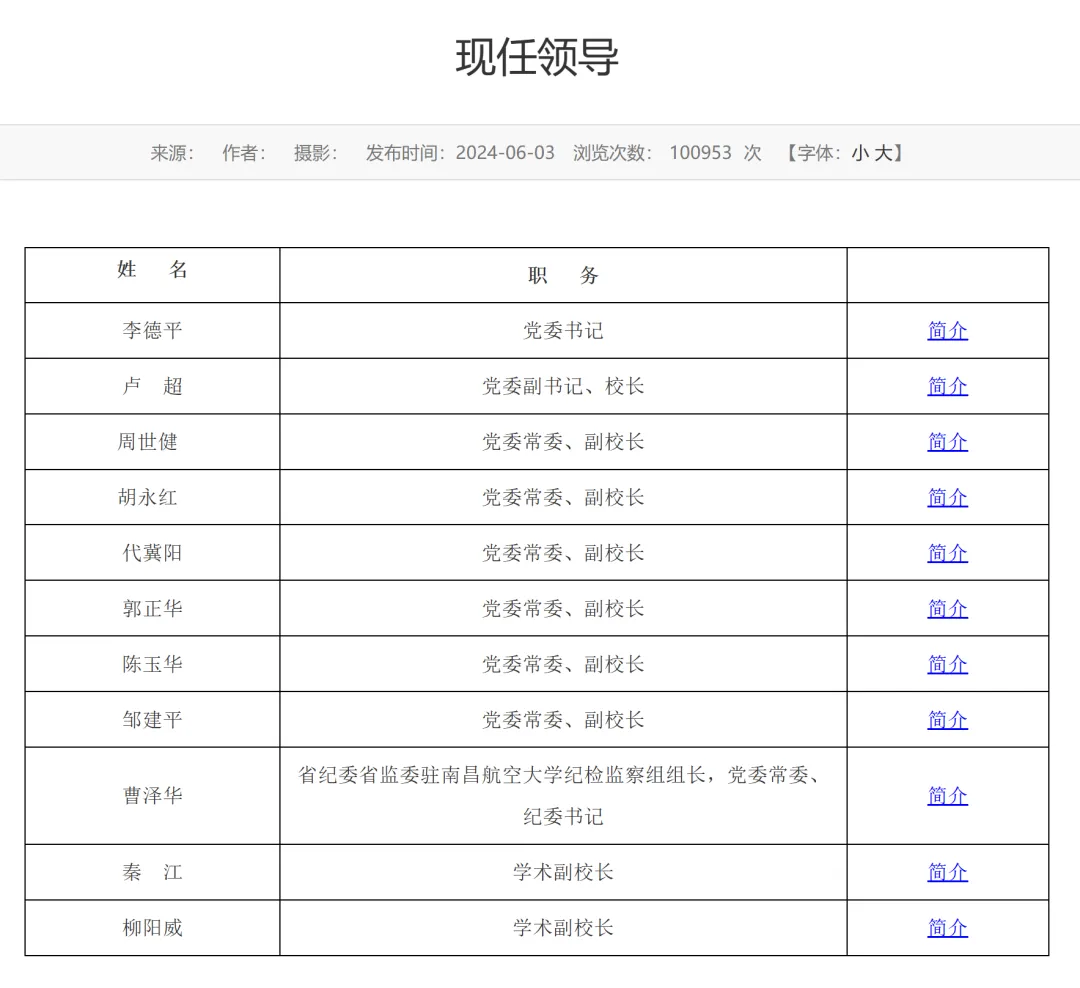
Task: Open 简介 link for 郭正华
Action: (947, 608)
